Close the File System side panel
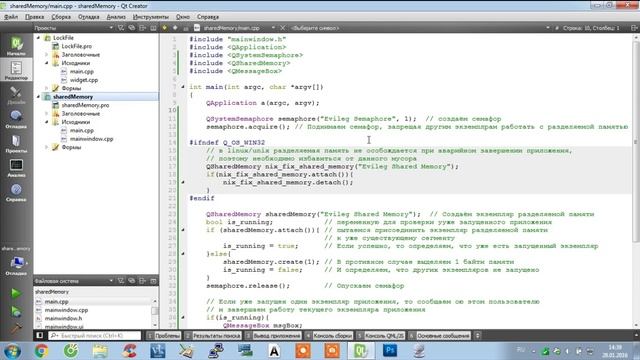 point(153,281)
